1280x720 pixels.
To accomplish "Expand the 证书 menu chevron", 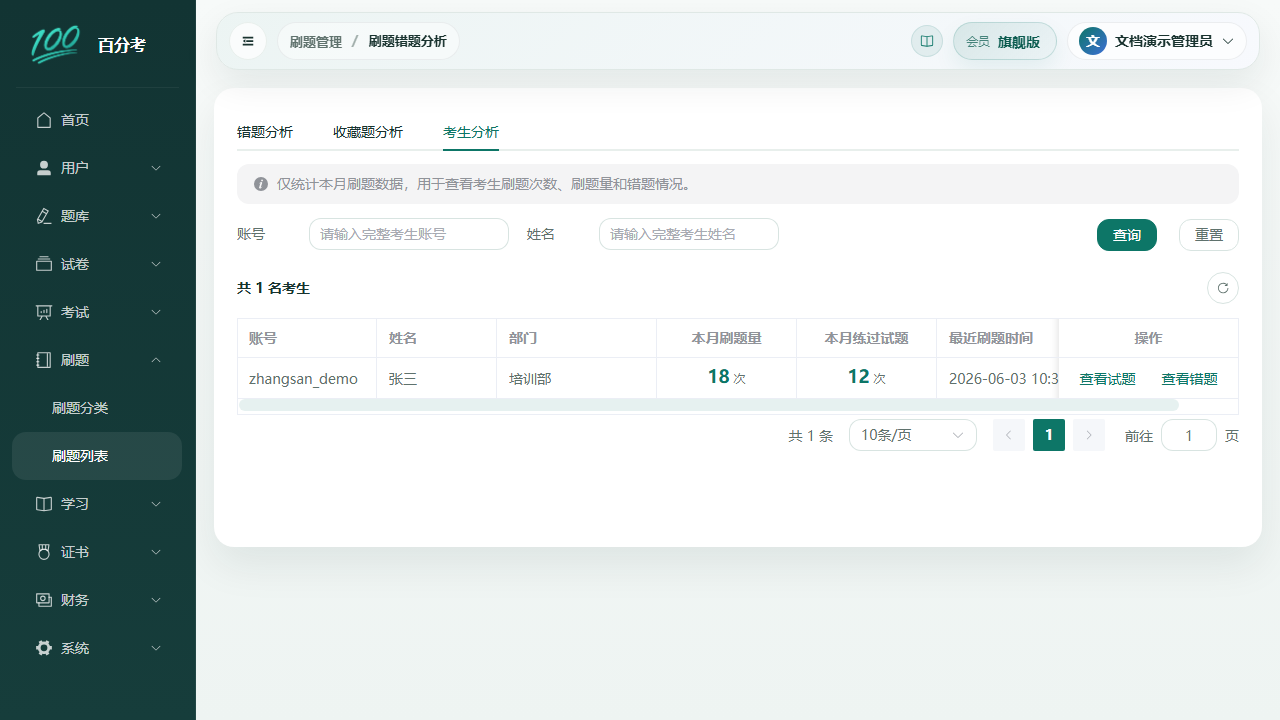I will (x=156, y=552).
